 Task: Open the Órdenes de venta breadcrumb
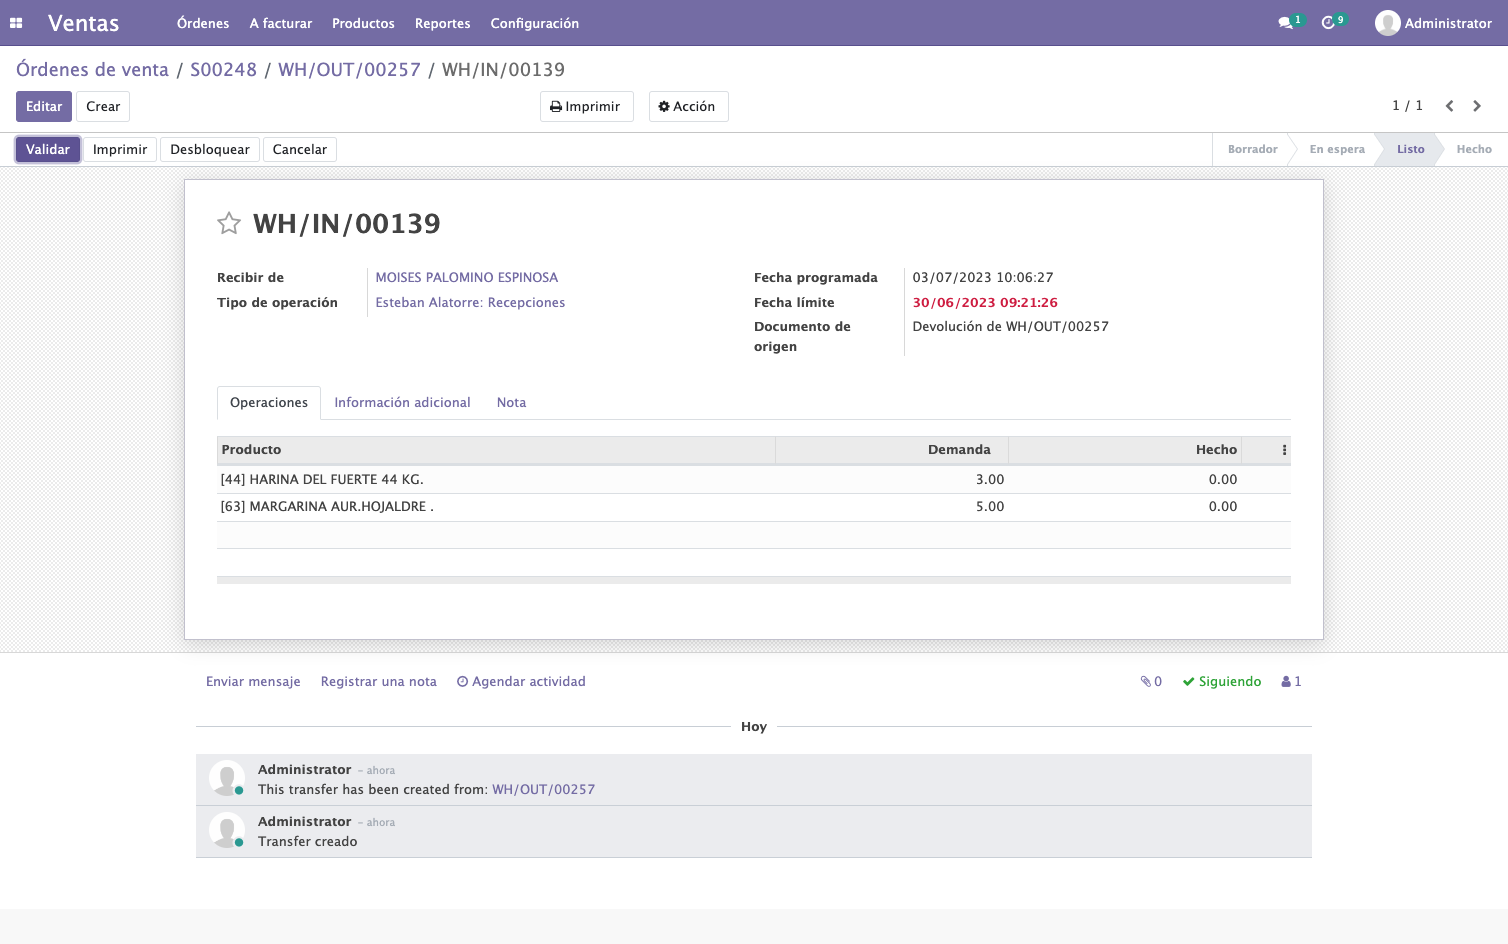92,70
